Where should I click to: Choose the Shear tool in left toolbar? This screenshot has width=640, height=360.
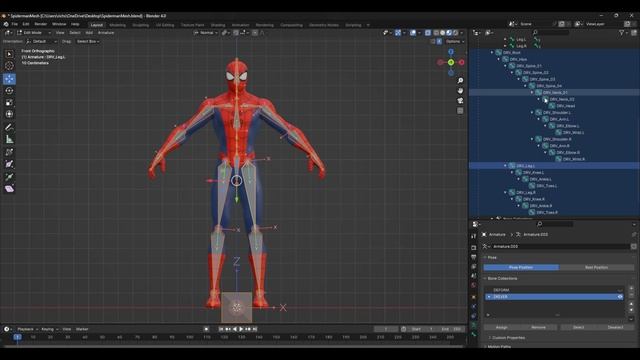[x=9, y=189]
